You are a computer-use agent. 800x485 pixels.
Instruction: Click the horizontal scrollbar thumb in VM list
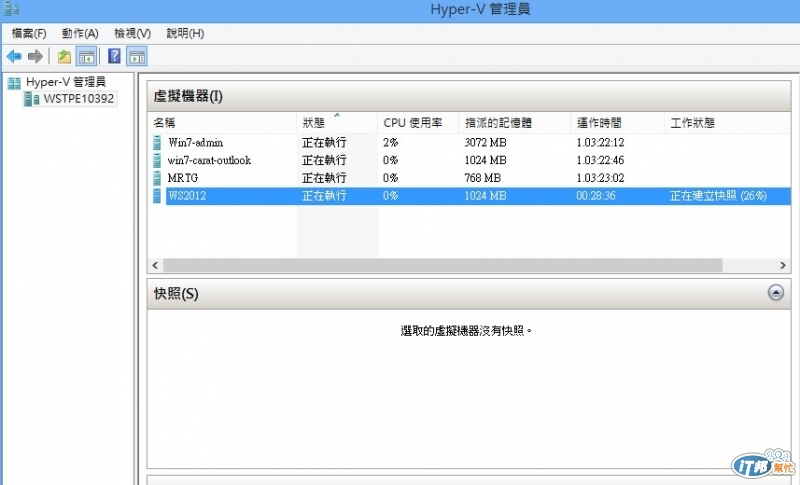(x=442, y=265)
